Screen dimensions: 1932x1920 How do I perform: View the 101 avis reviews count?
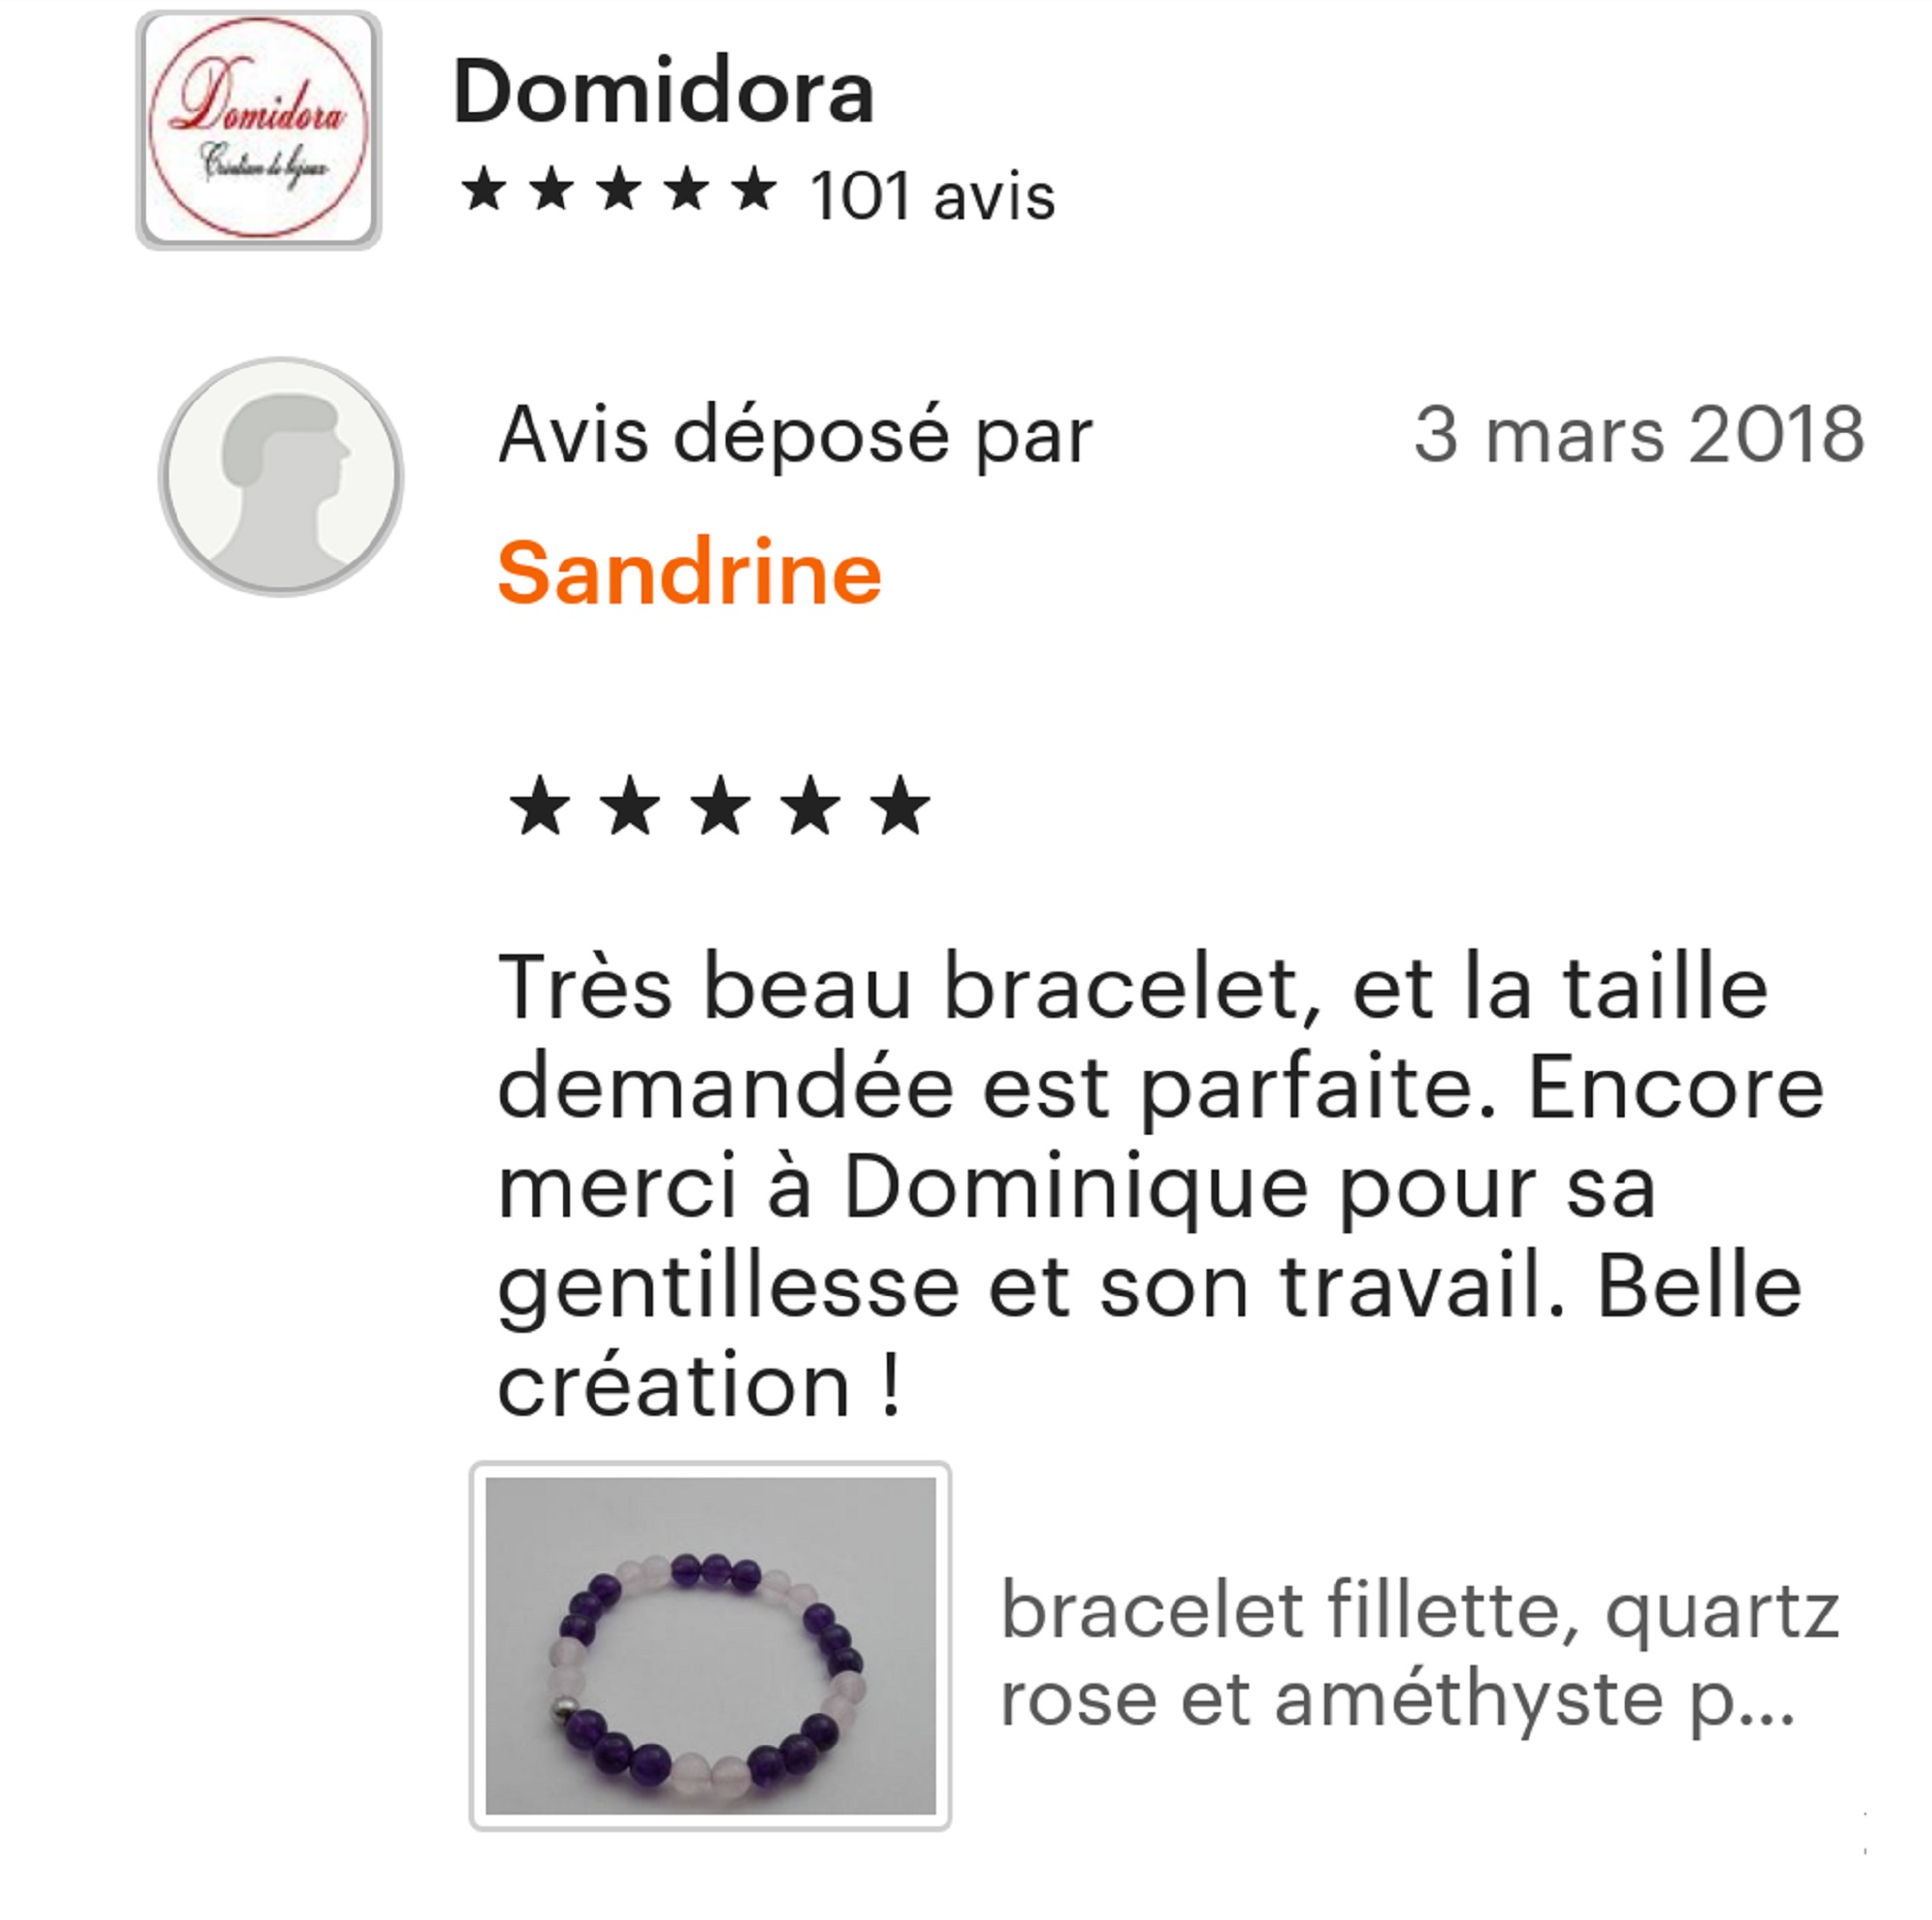click(932, 195)
